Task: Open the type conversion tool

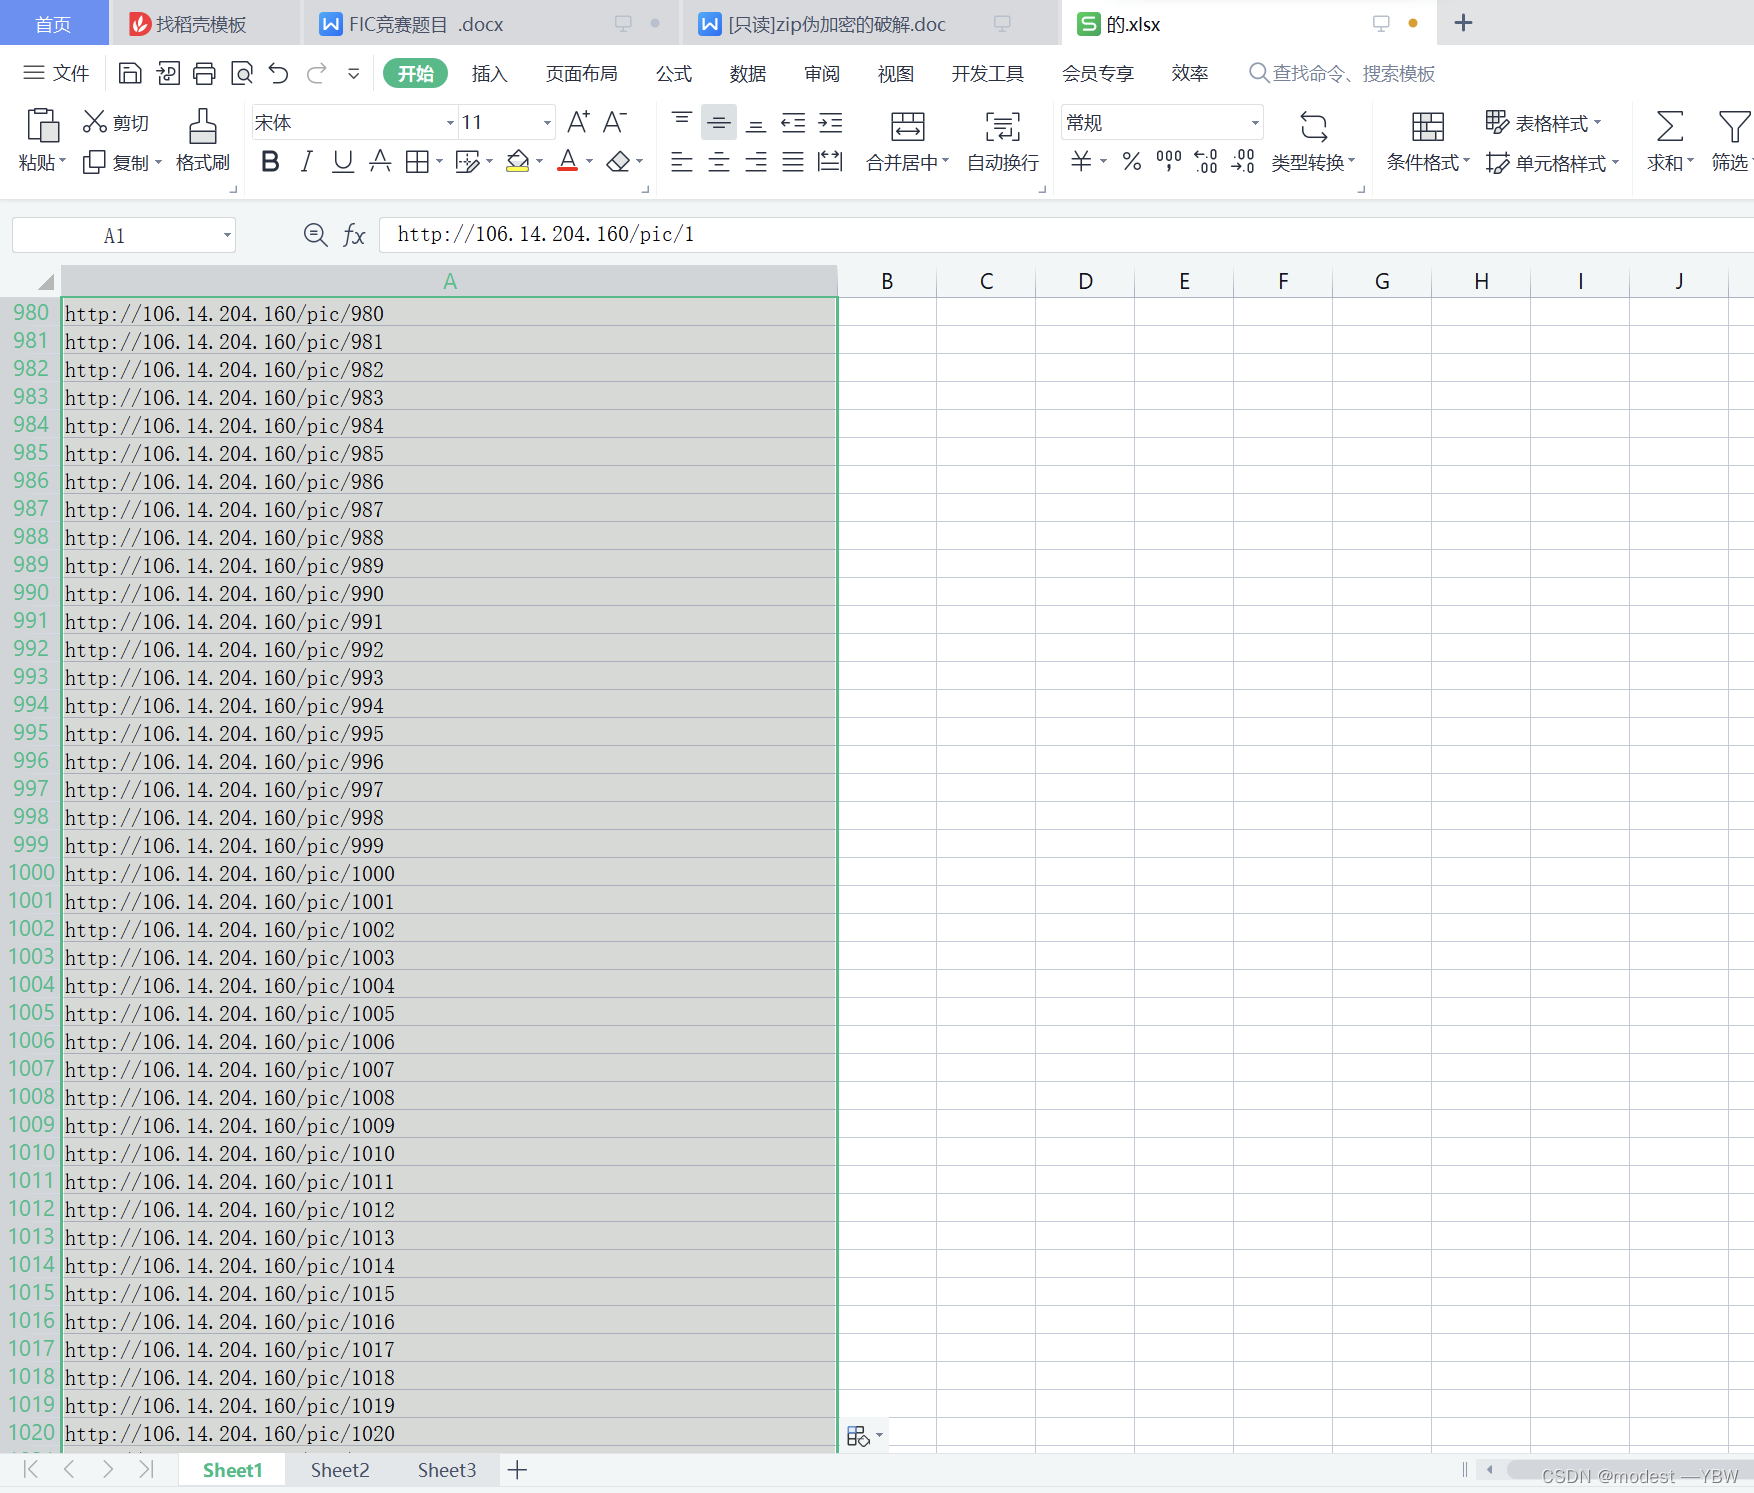Action: (x=1314, y=141)
